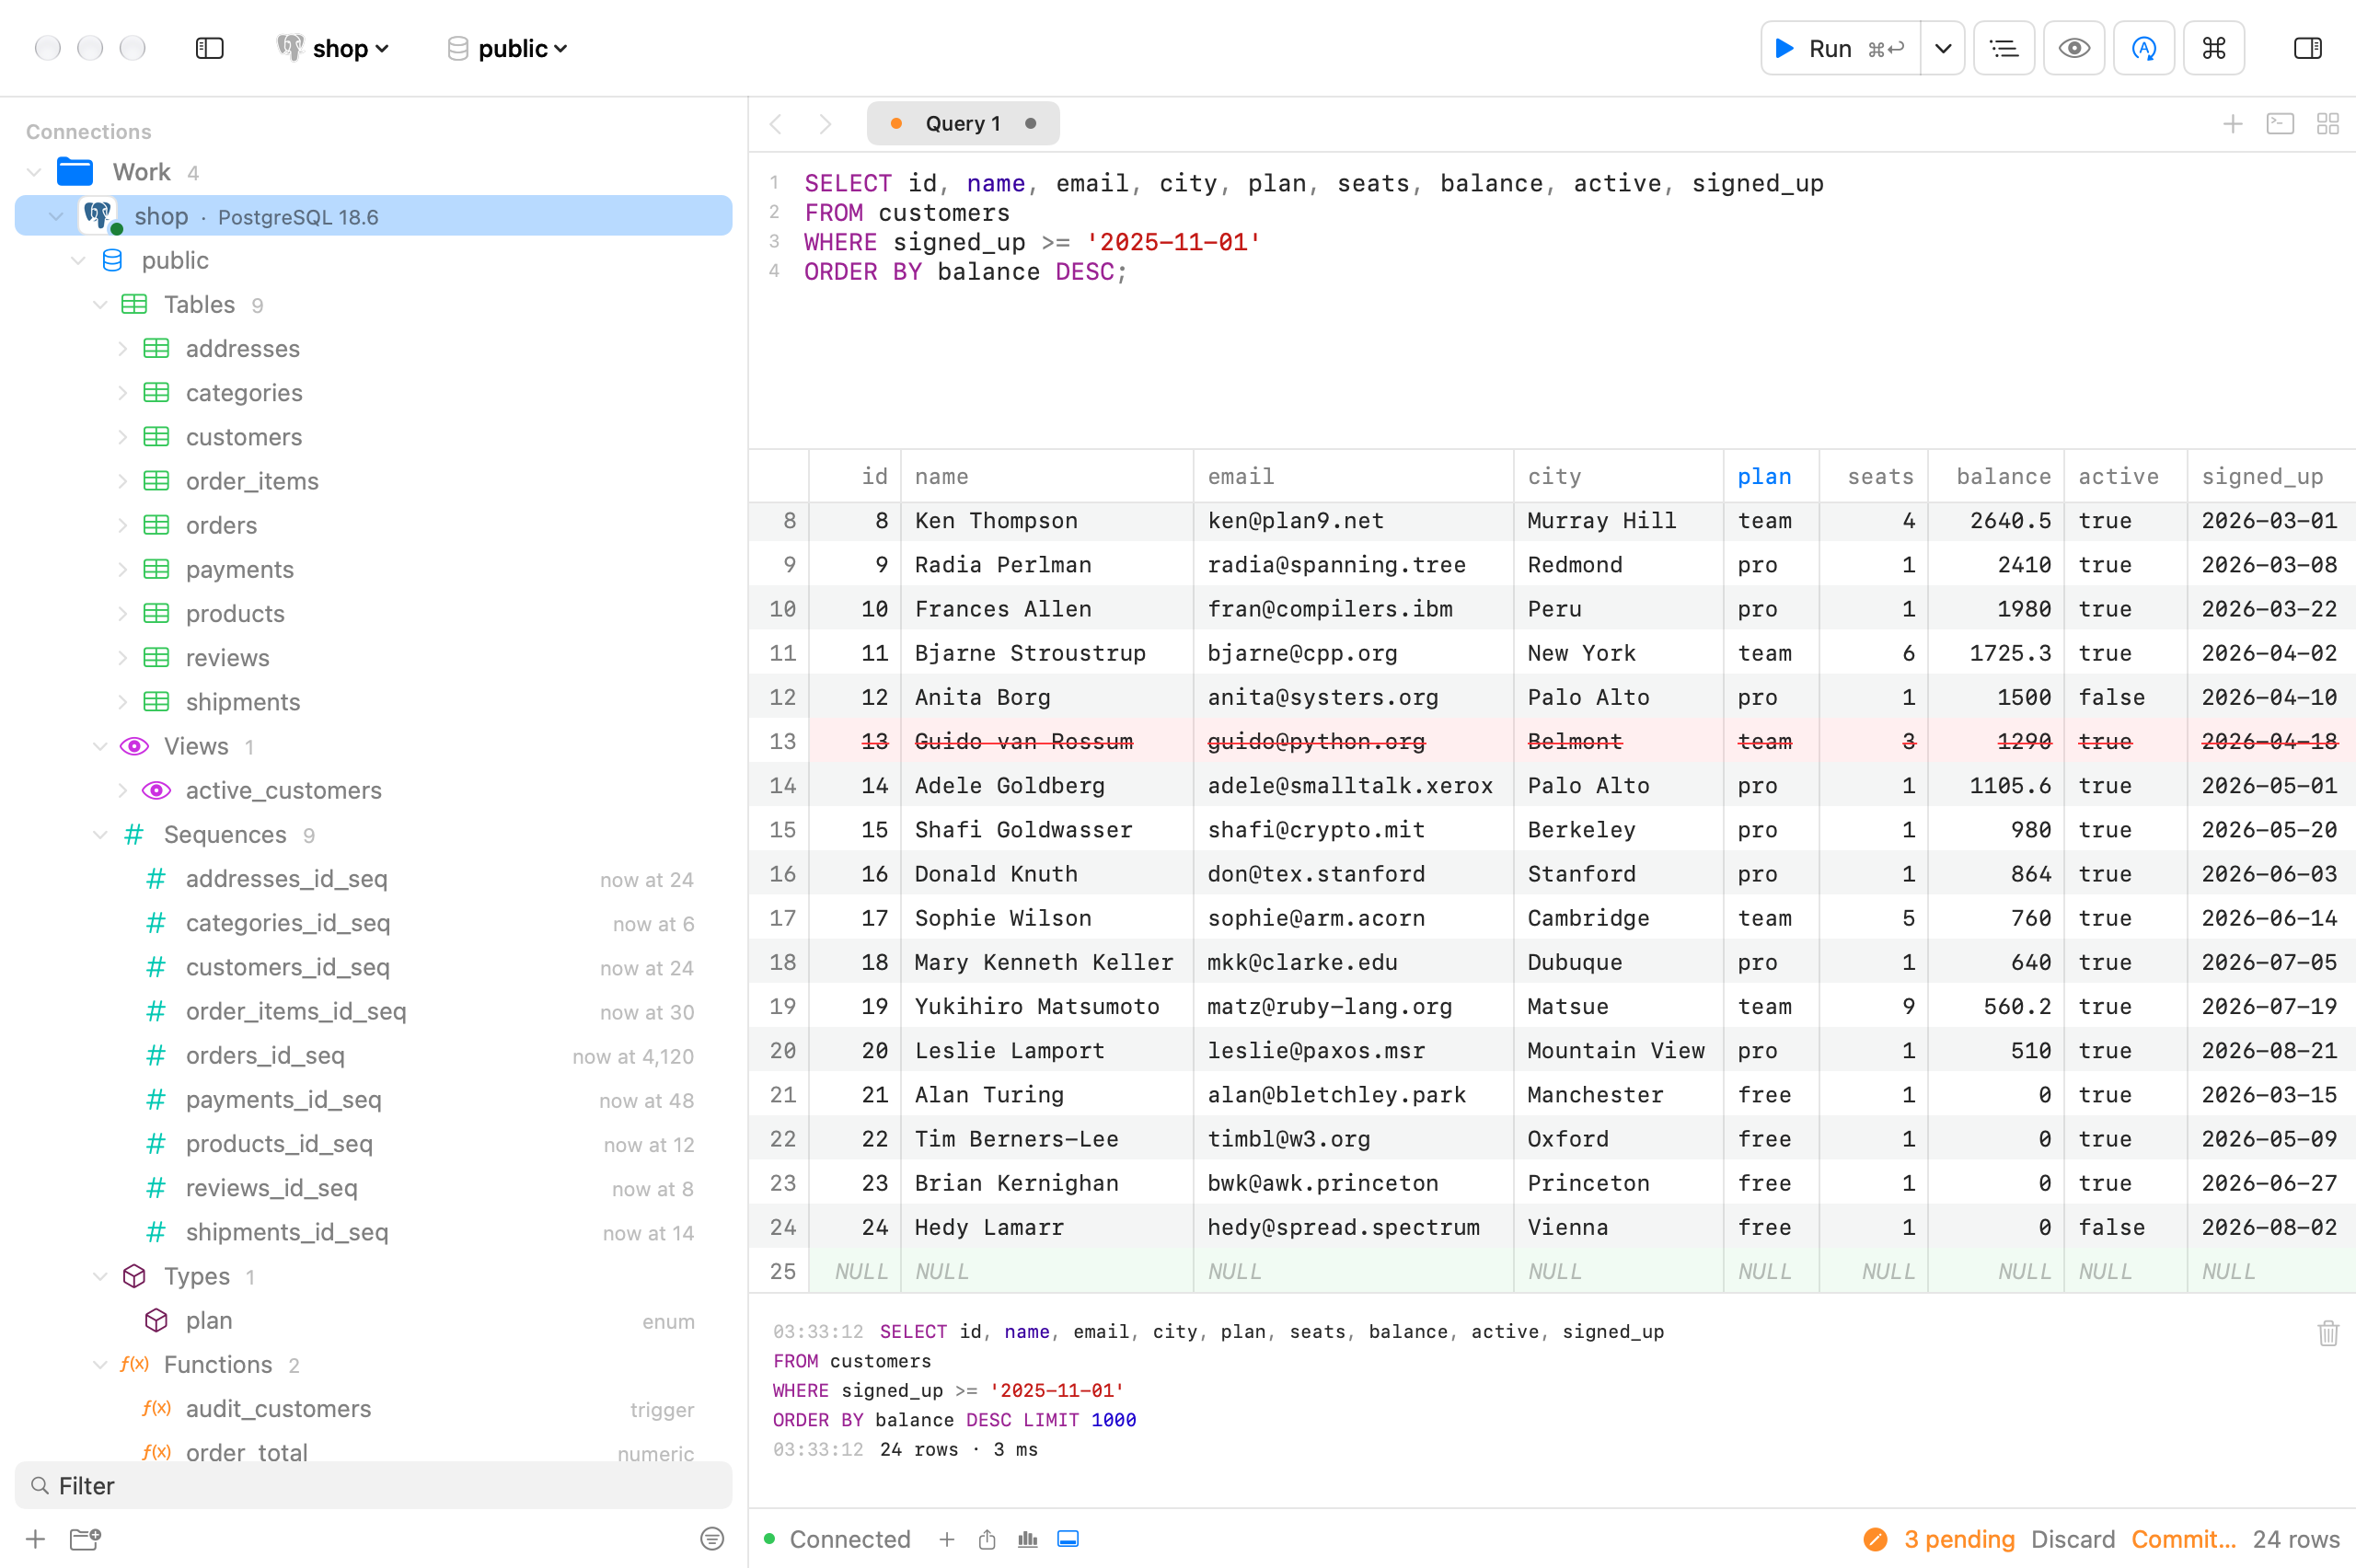Toggle the right inspector panel
Screen dimensions: 2356x1568
coord(2307,48)
